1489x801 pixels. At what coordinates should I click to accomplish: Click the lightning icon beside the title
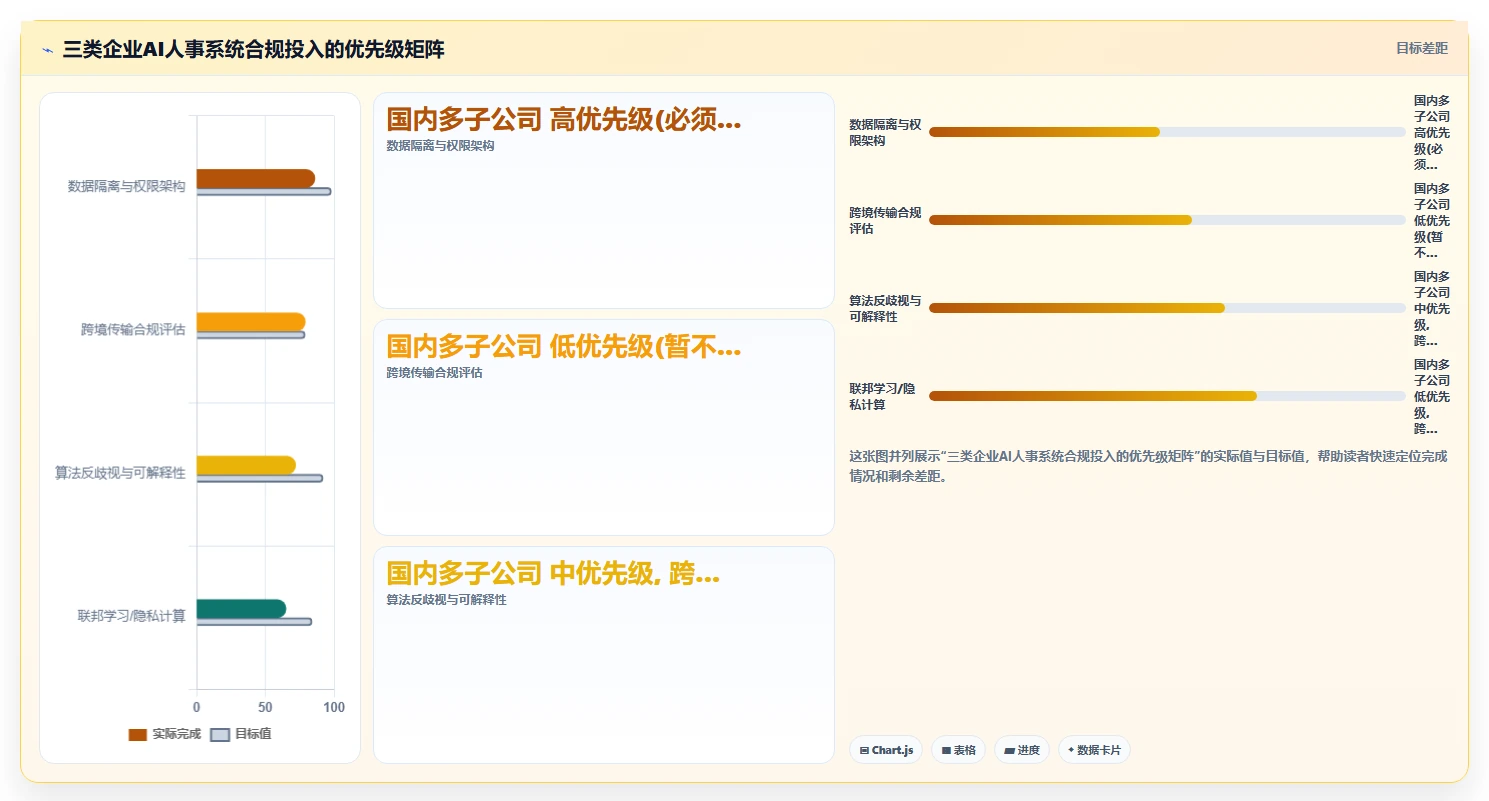47,50
